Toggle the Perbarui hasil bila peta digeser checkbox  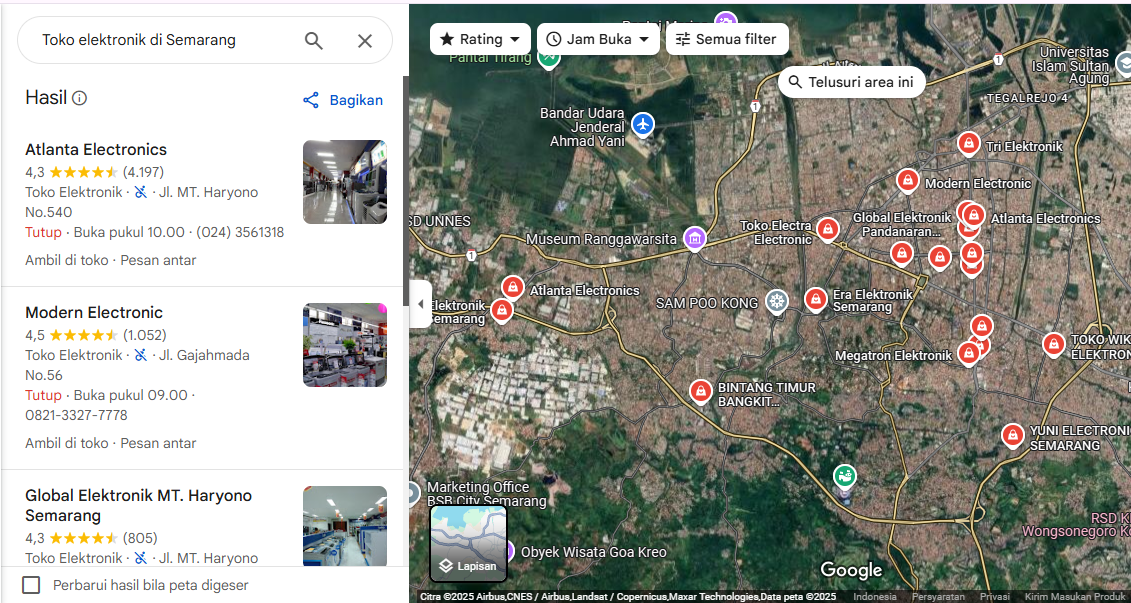(31, 585)
